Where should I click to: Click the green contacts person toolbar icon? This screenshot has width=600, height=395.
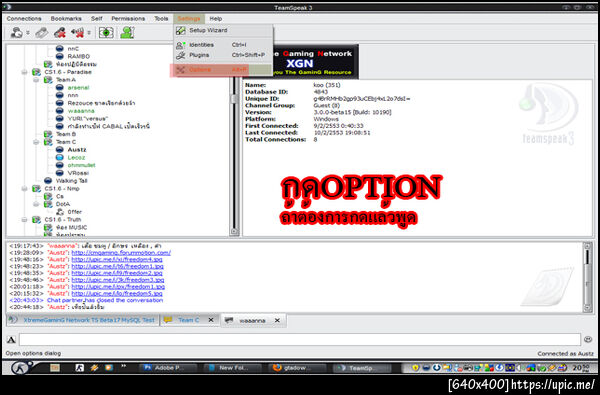click(127, 33)
